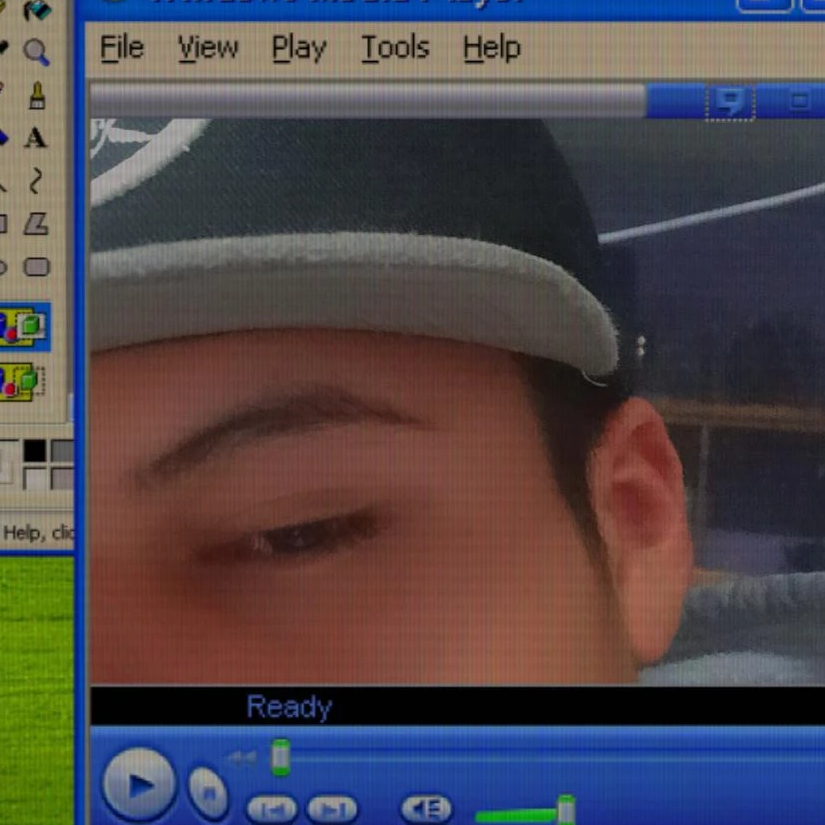Click the volume slider handle
825x825 pixels.
(566, 809)
